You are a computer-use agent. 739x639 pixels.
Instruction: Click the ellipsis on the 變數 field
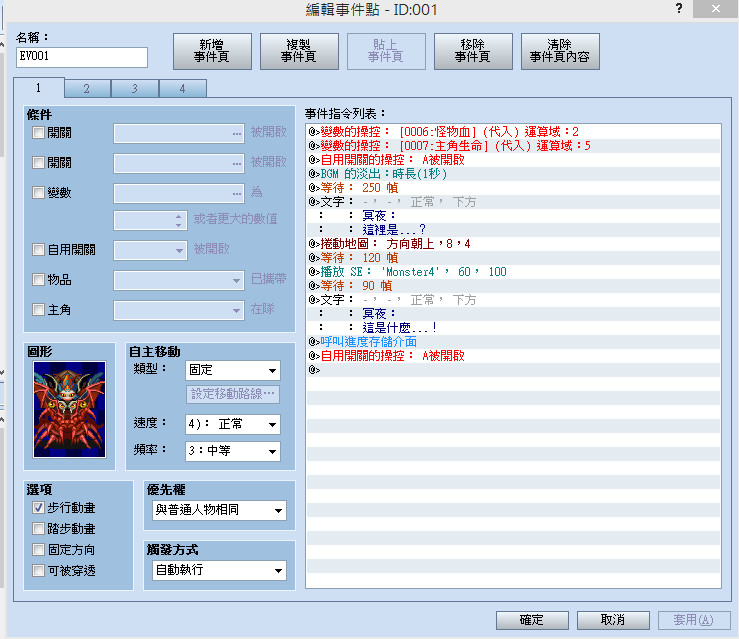(x=237, y=193)
